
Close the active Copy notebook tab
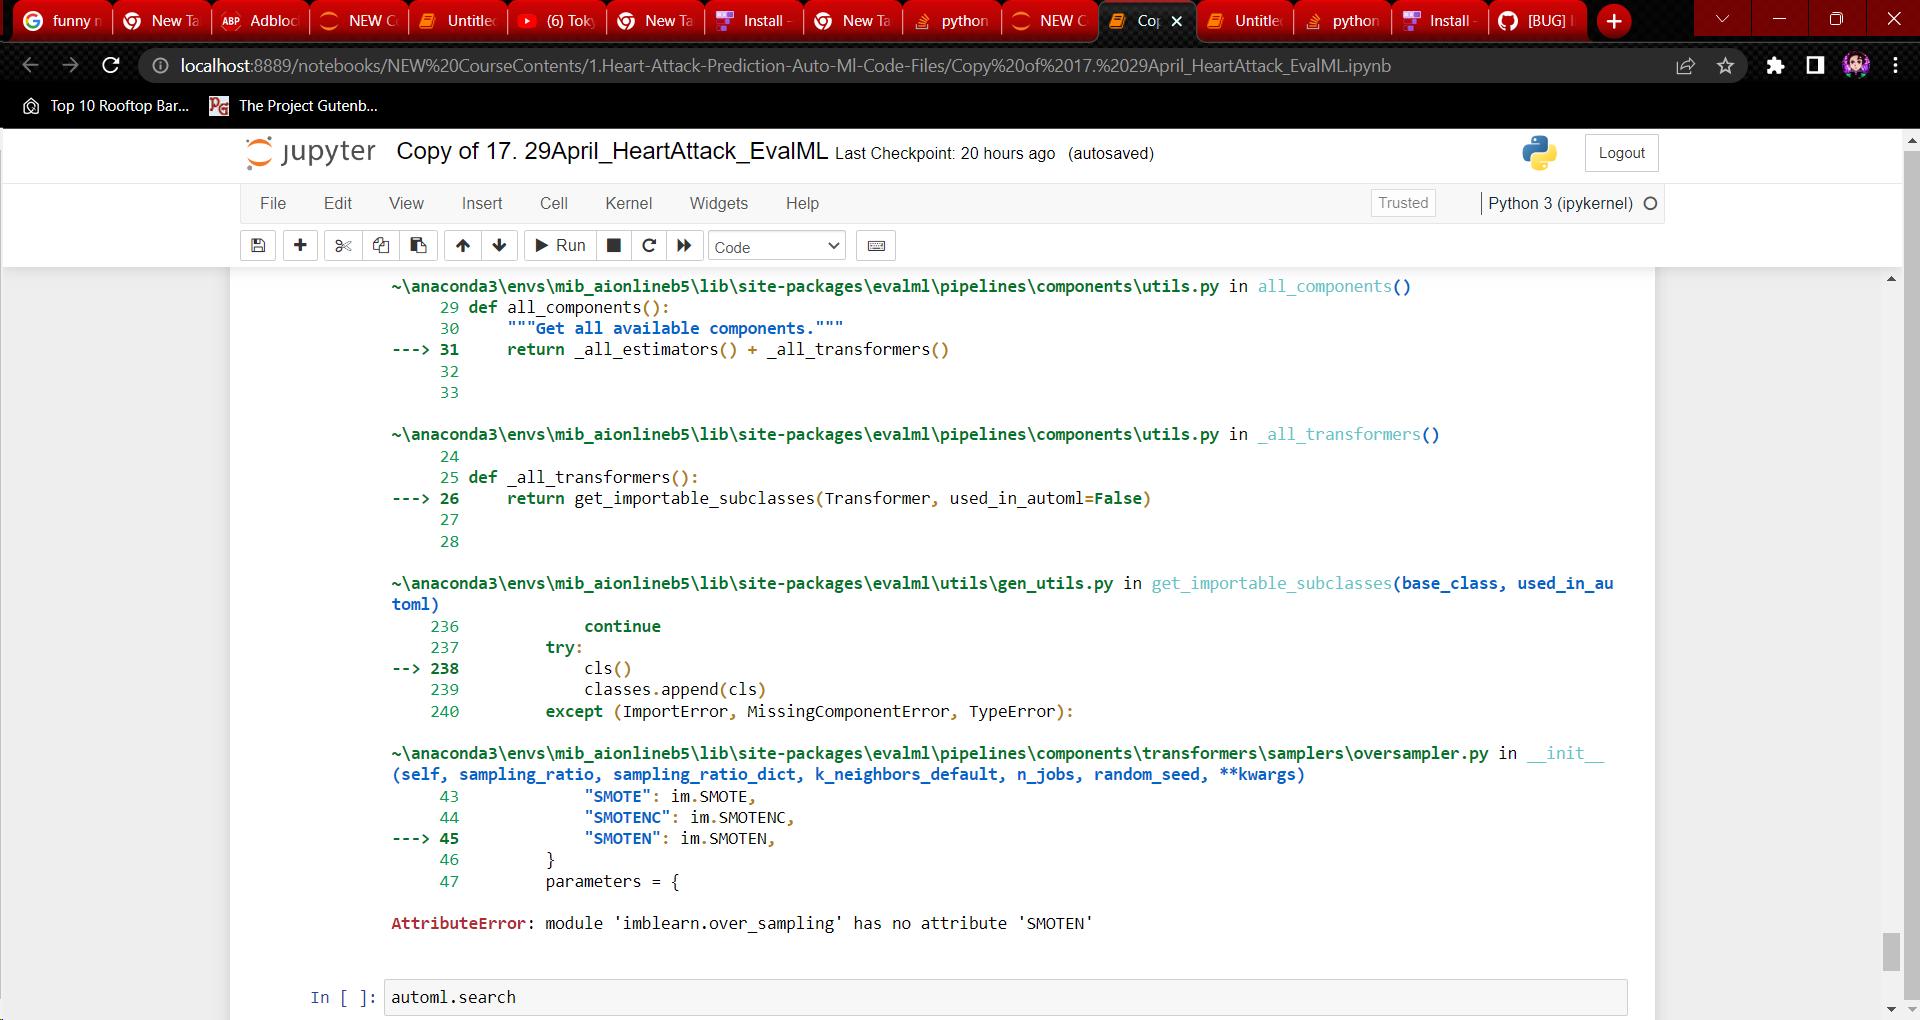pos(1177,21)
